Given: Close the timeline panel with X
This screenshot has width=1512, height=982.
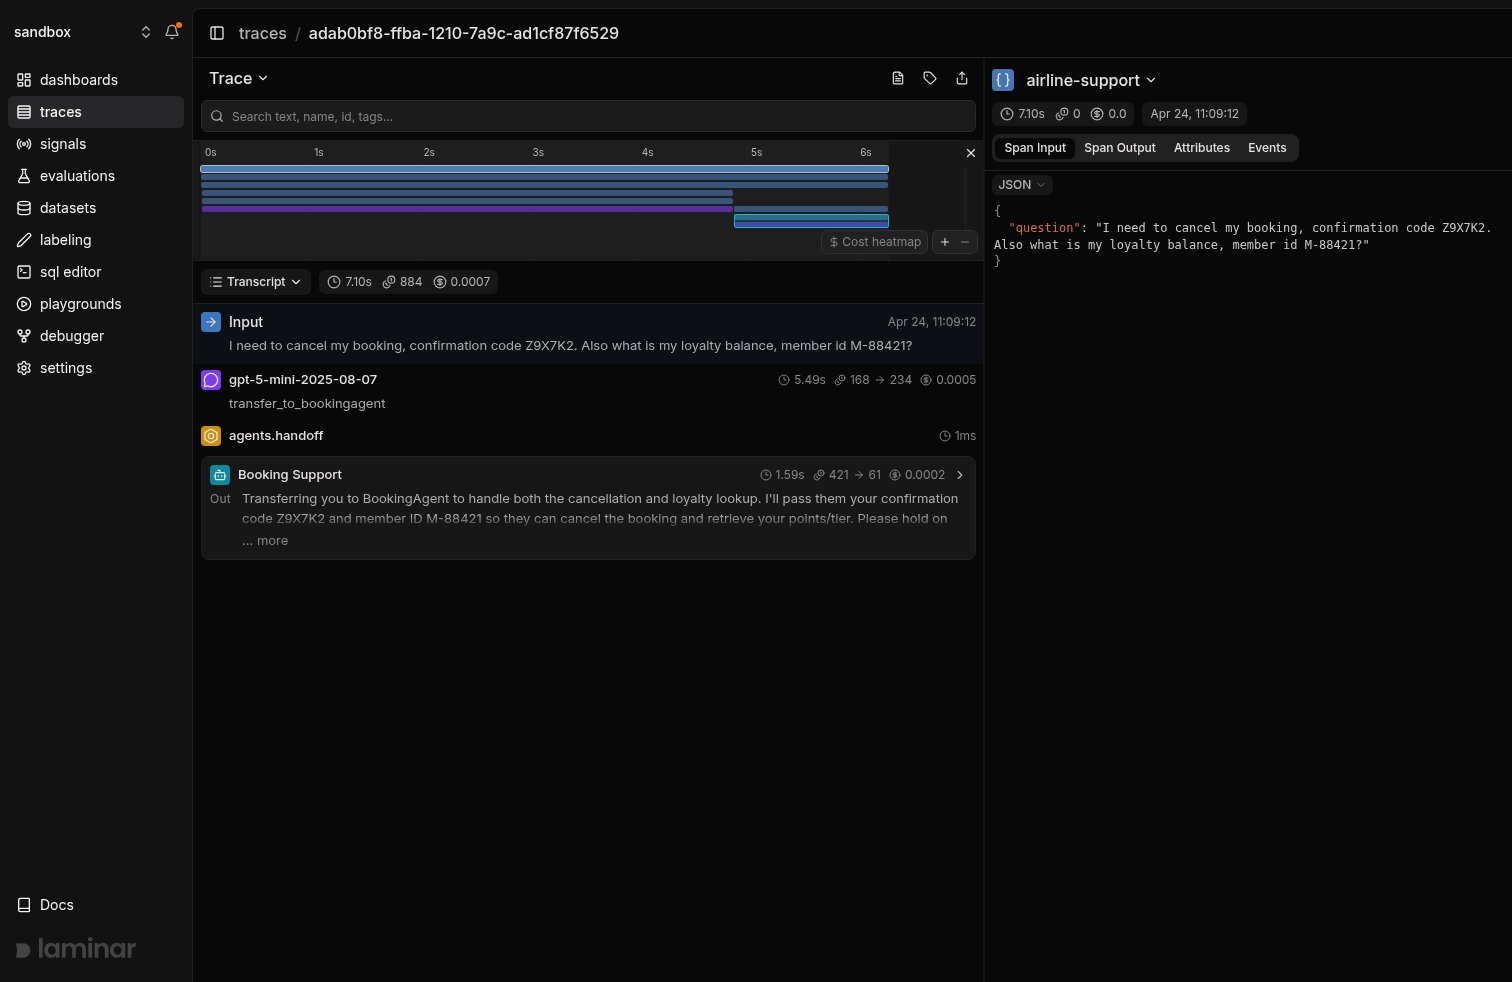Looking at the screenshot, I should (x=970, y=153).
